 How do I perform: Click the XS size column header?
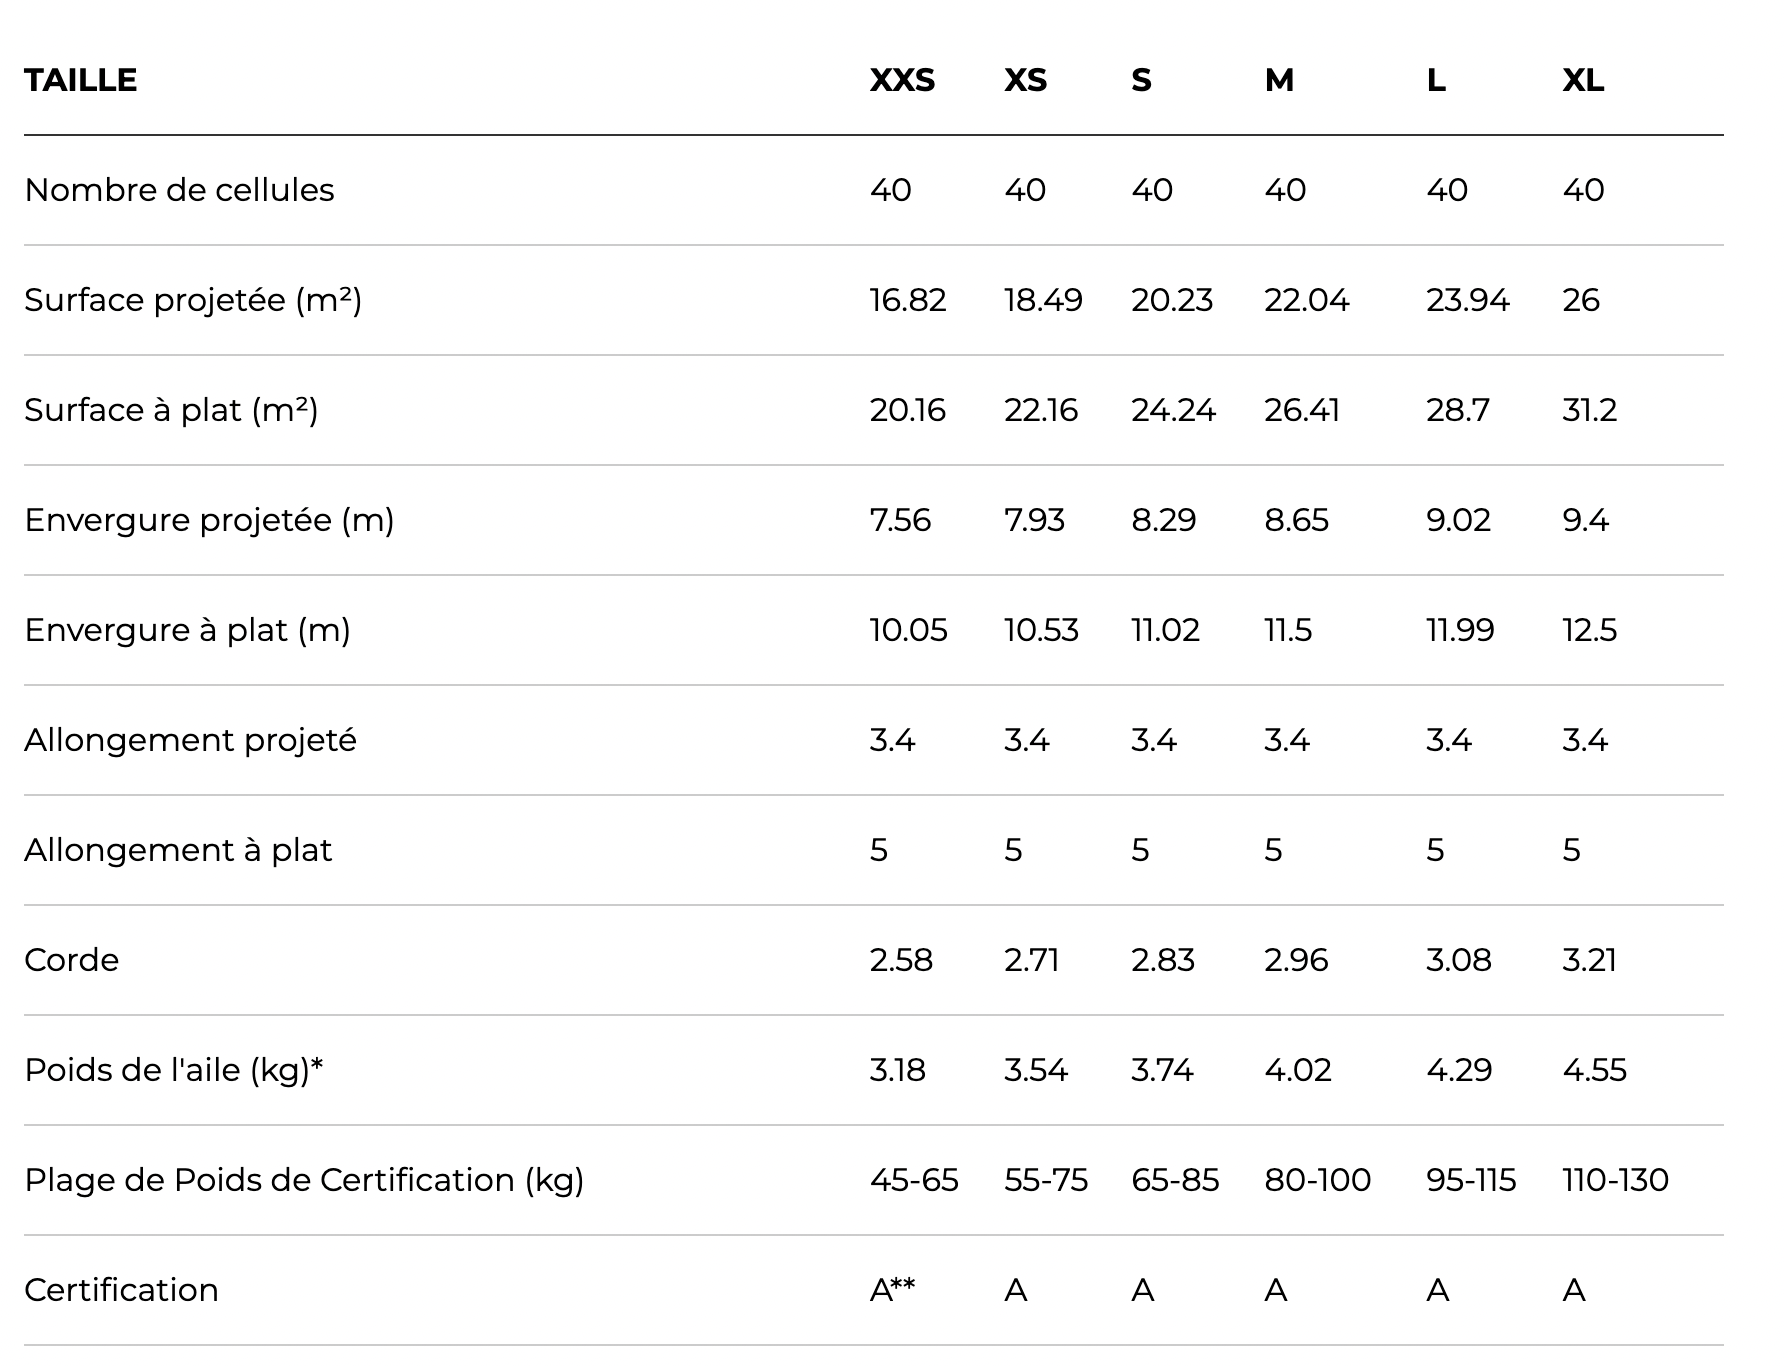pyautogui.click(x=1025, y=80)
